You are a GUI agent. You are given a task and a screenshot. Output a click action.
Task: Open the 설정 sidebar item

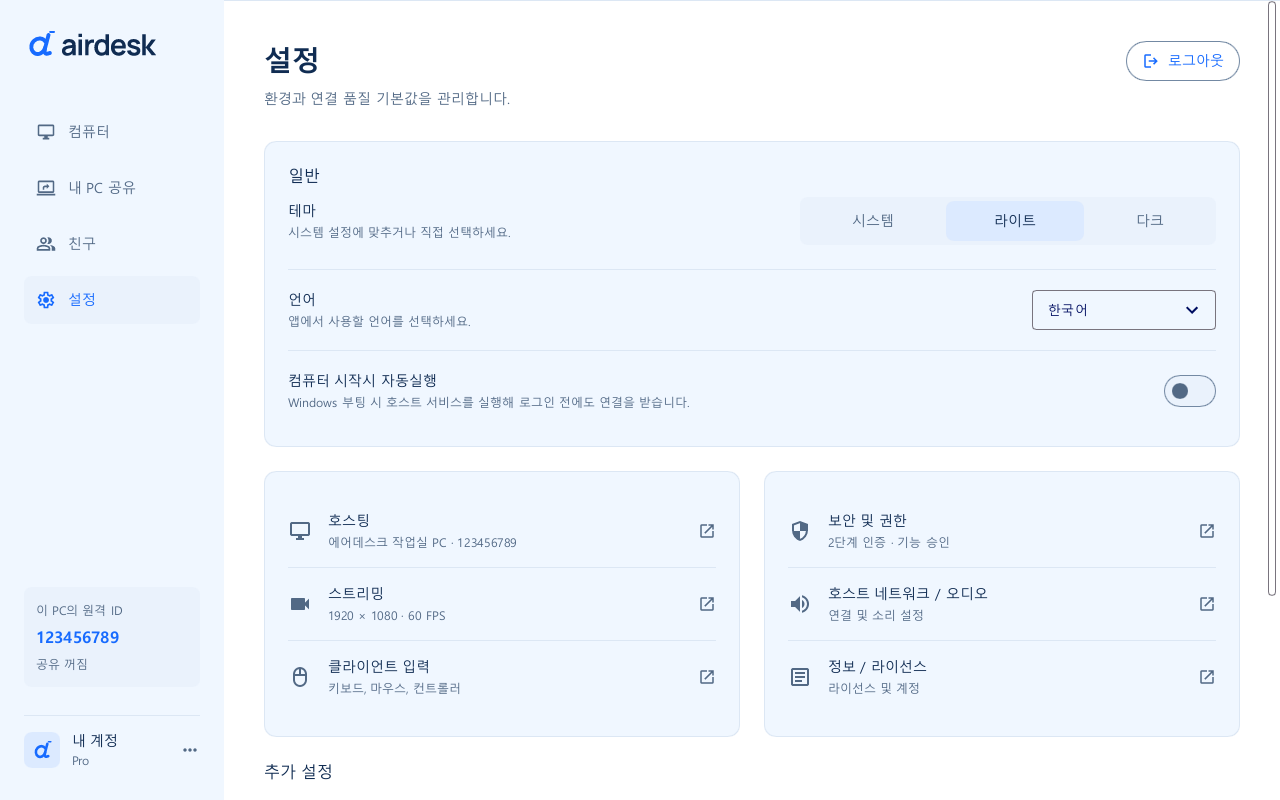[112, 300]
